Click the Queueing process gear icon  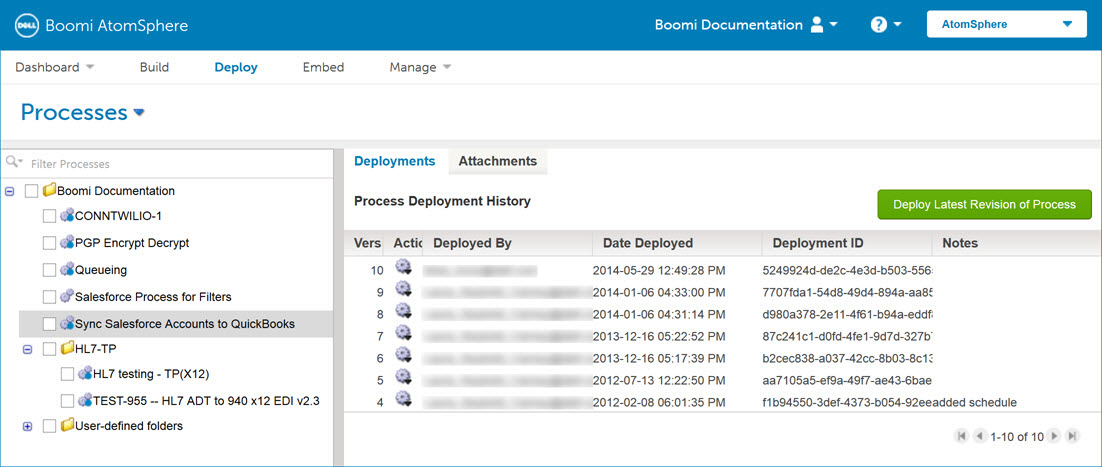tap(67, 269)
